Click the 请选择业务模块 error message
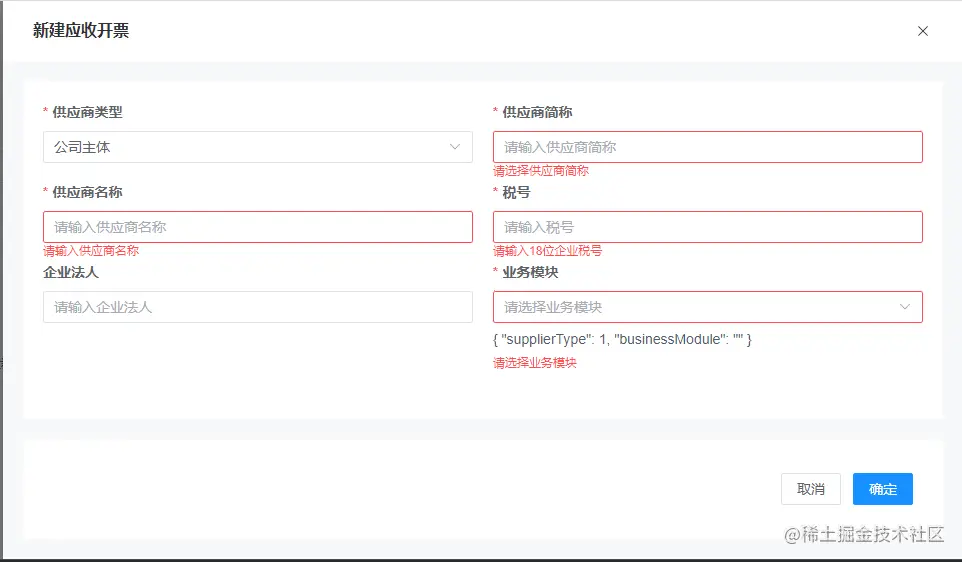The height and width of the screenshot is (562, 962). pos(534,363)
